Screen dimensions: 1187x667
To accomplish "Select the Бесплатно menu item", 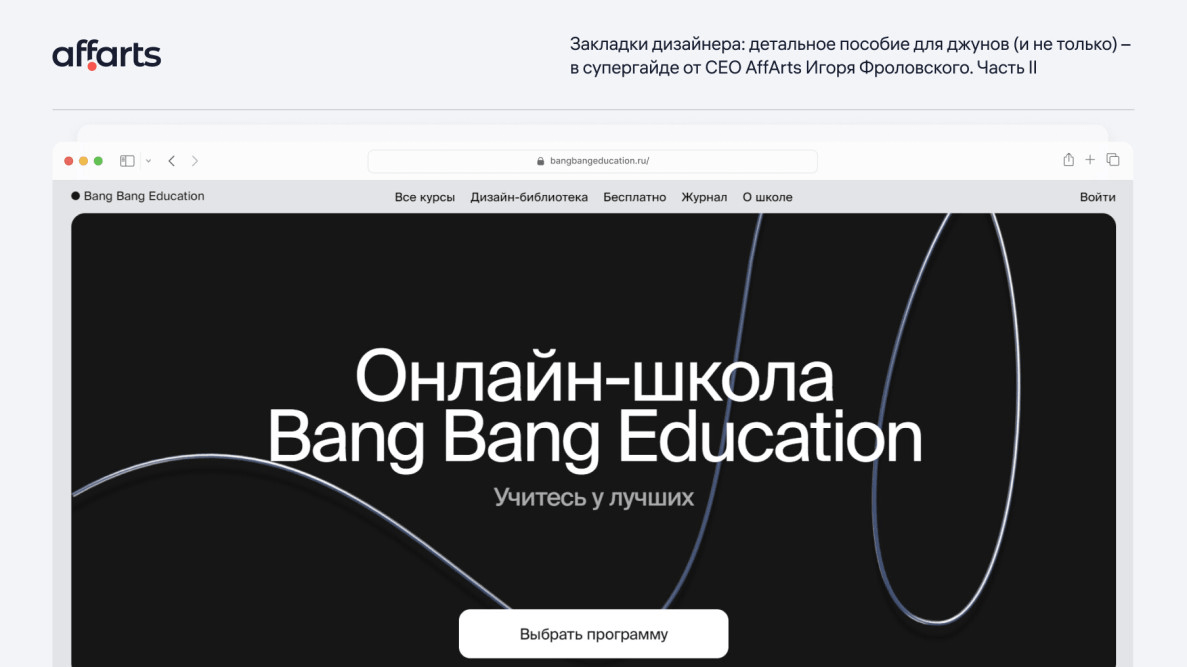I will (634, 197).
